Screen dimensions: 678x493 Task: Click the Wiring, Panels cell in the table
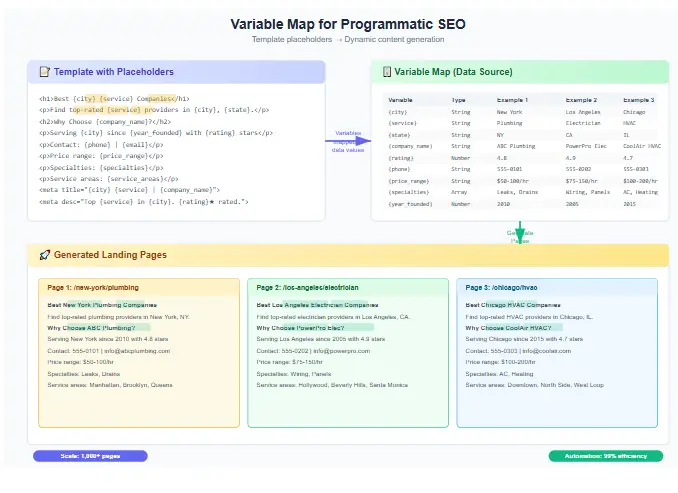[x=588, y=192]
